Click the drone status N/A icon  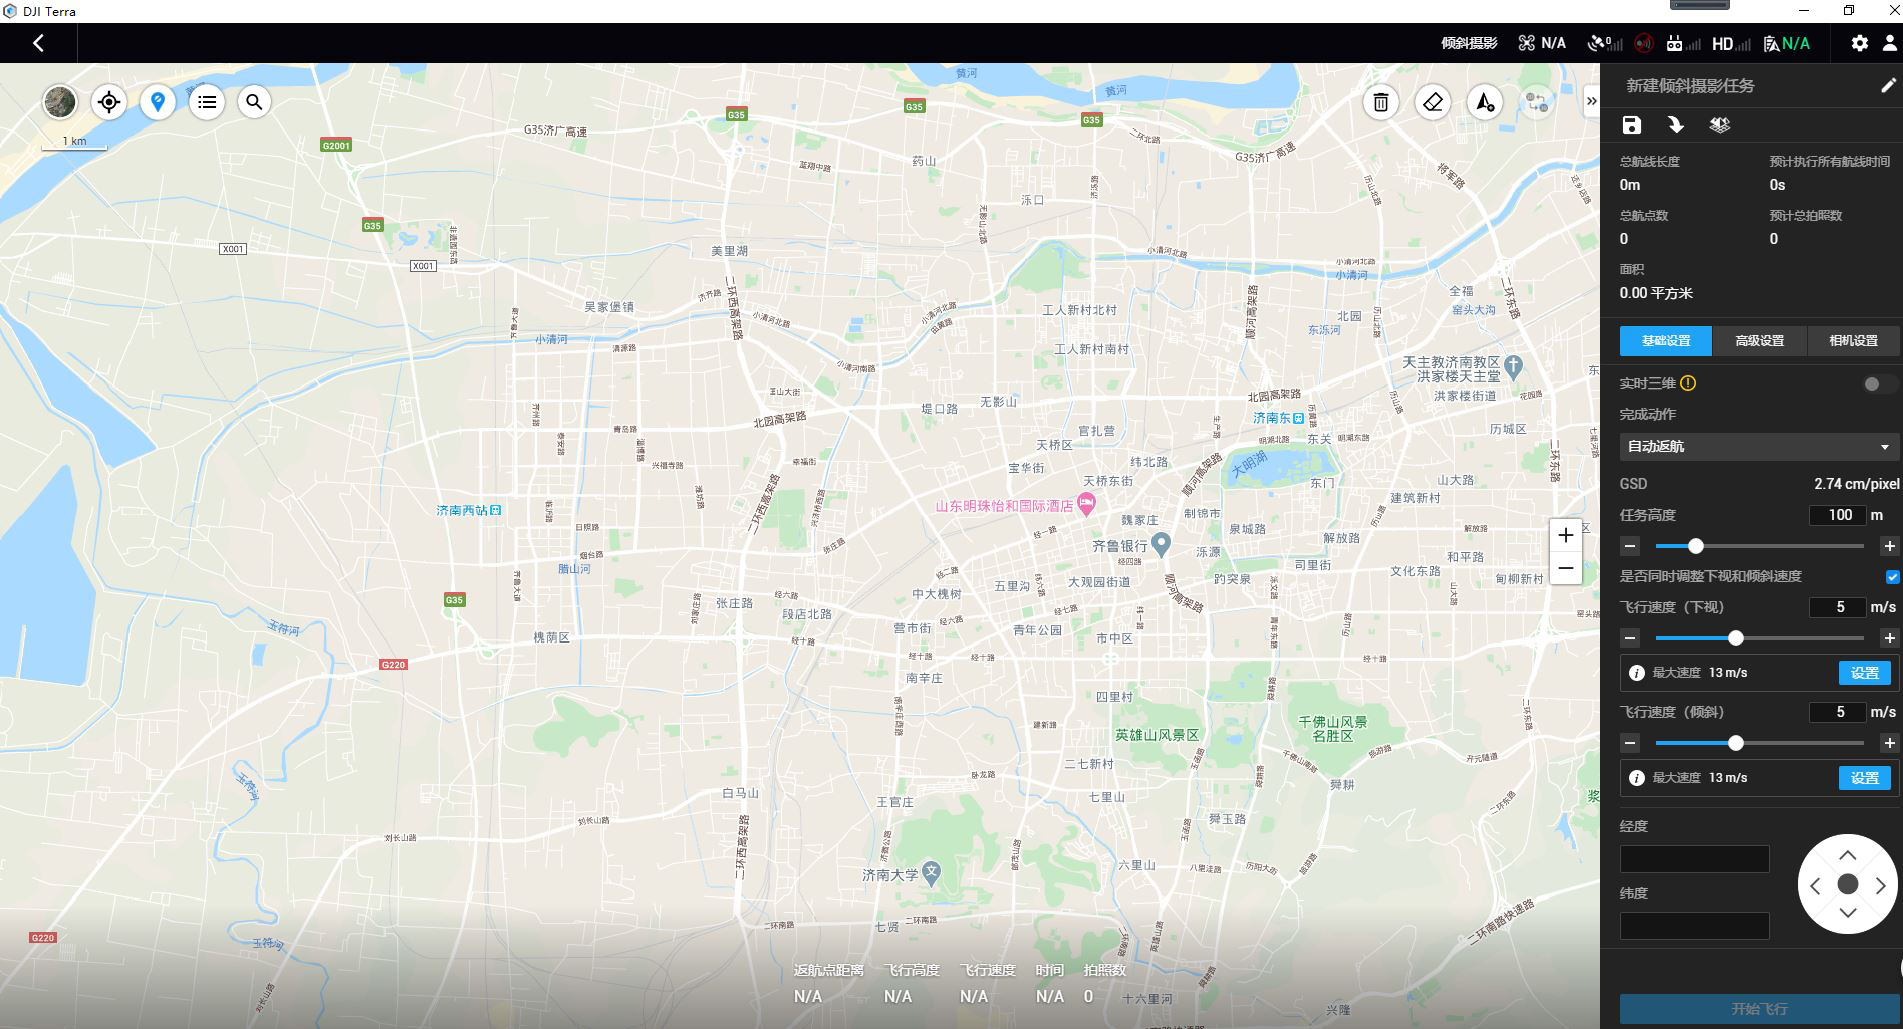click(1541, 43)
